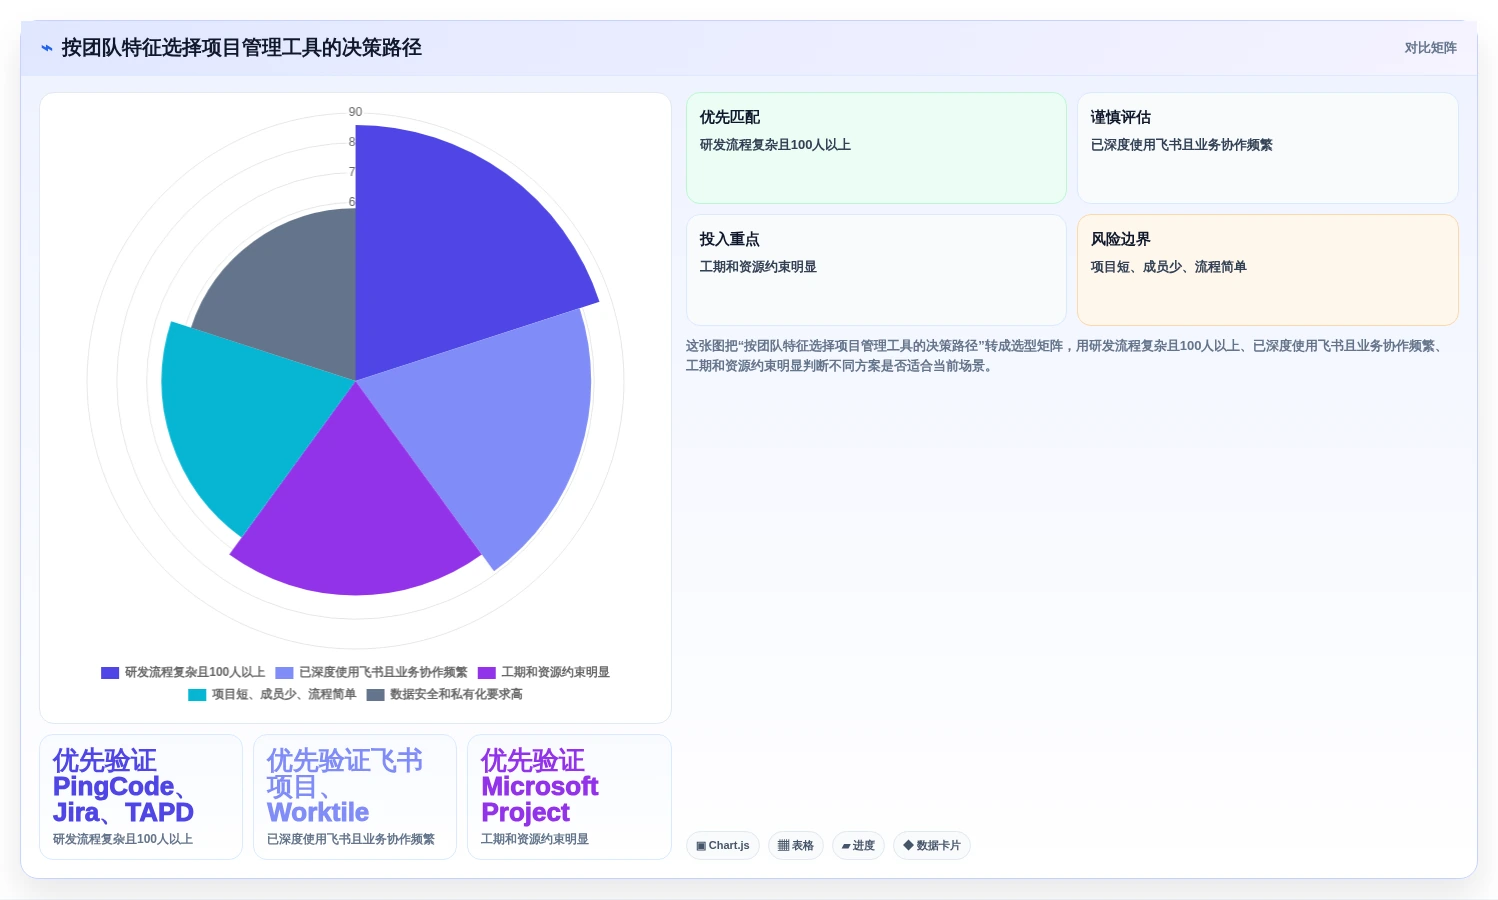1498x900 pixels.
Task: Click the axis label 90 on the chart
Action: click(355, 112)
